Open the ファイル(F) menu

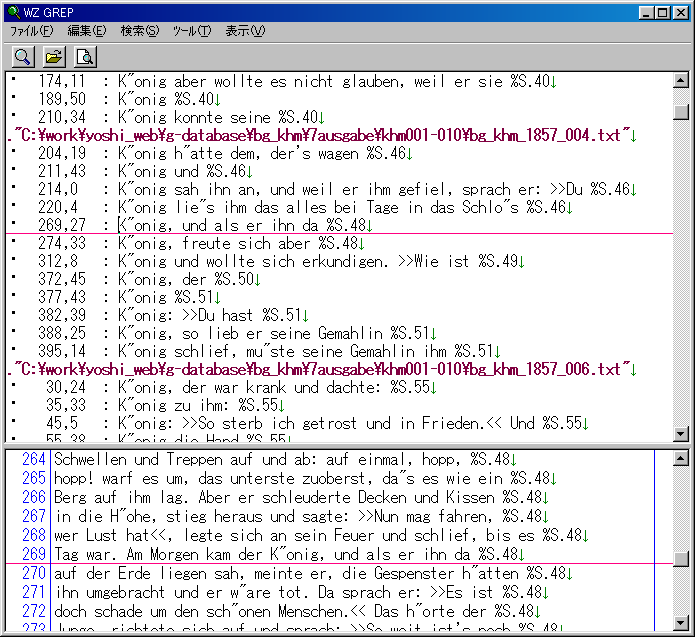pyautogui.click(x=31, y=31)
